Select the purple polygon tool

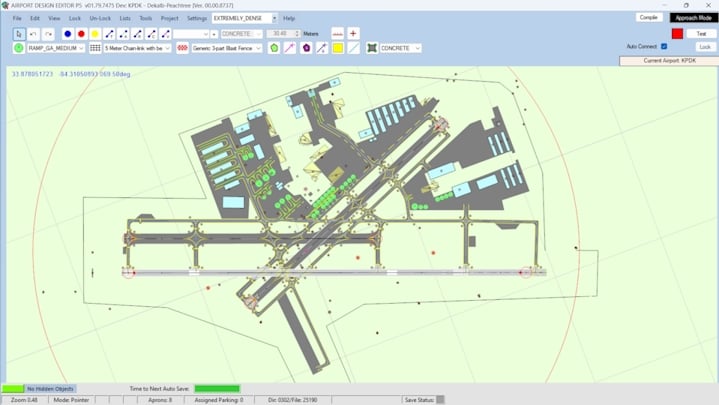306,48
